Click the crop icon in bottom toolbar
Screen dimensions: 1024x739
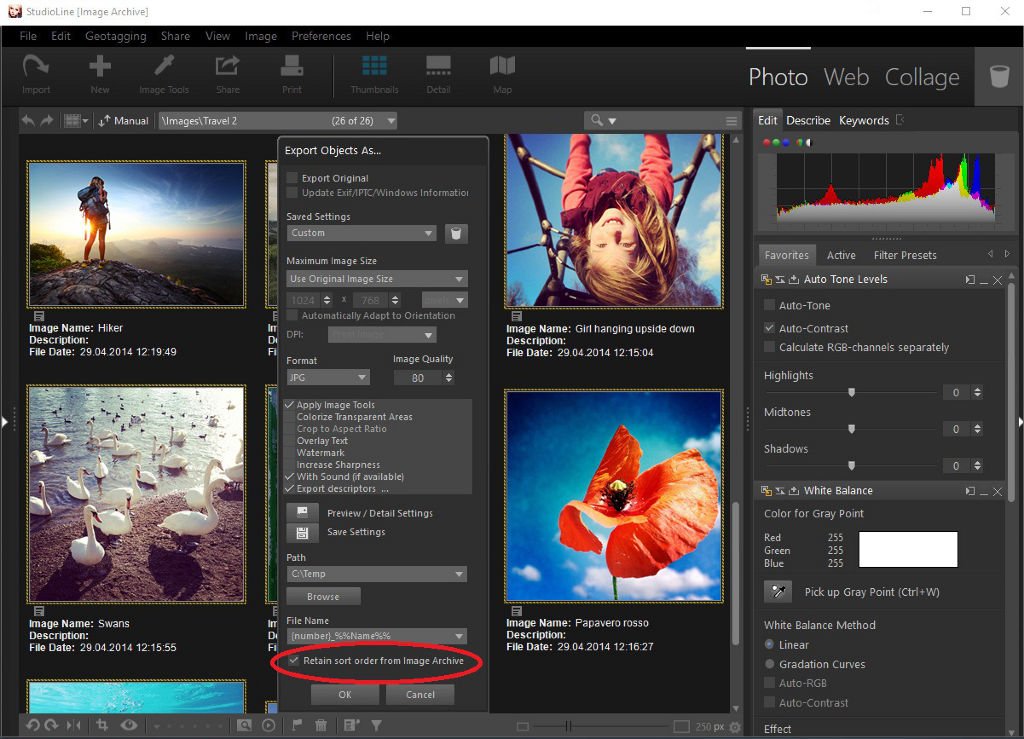(x=102, y=725)
